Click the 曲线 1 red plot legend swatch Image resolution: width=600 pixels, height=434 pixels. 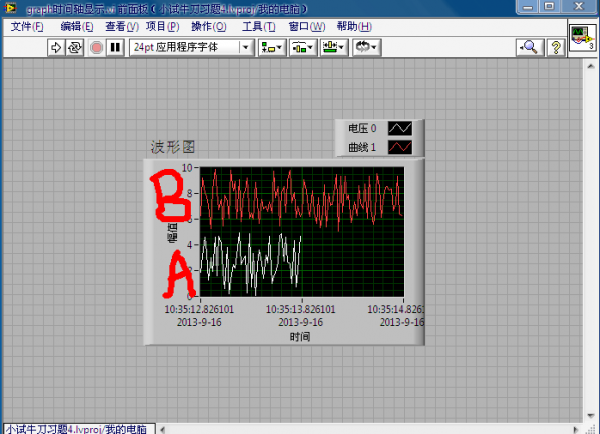(400, 147)
